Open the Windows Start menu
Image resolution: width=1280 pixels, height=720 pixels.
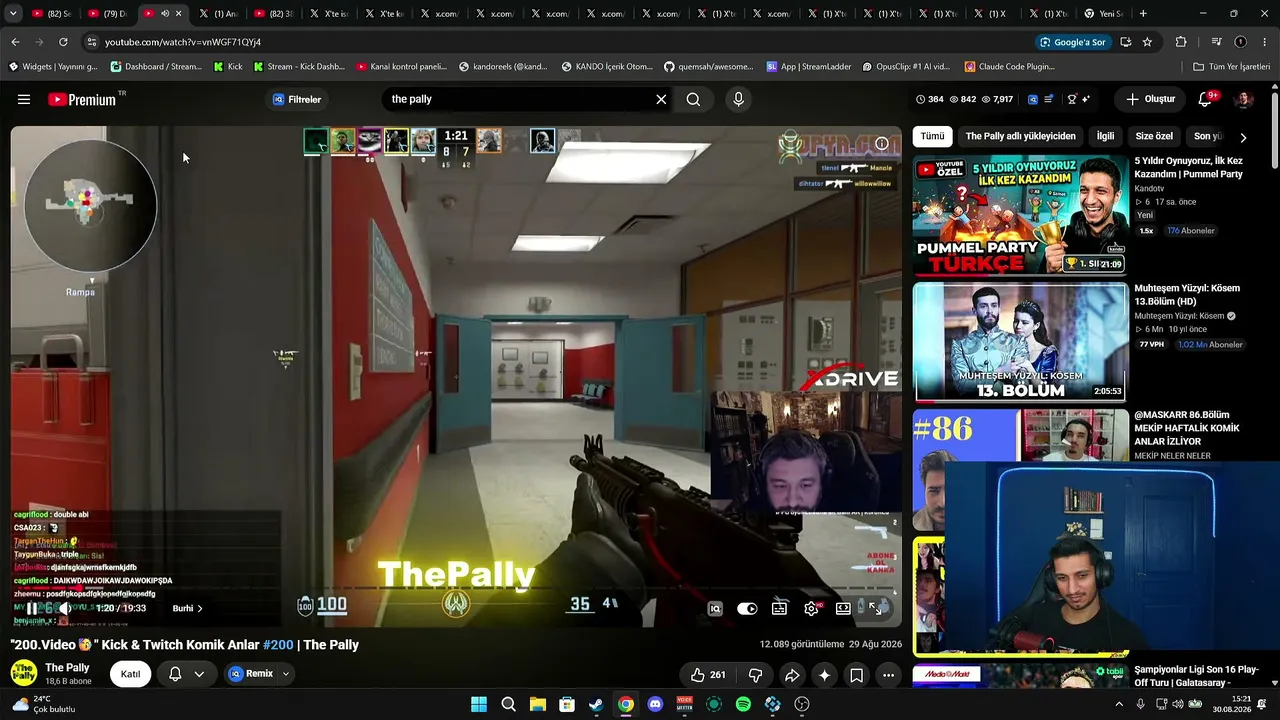click(x=479, y=704)
